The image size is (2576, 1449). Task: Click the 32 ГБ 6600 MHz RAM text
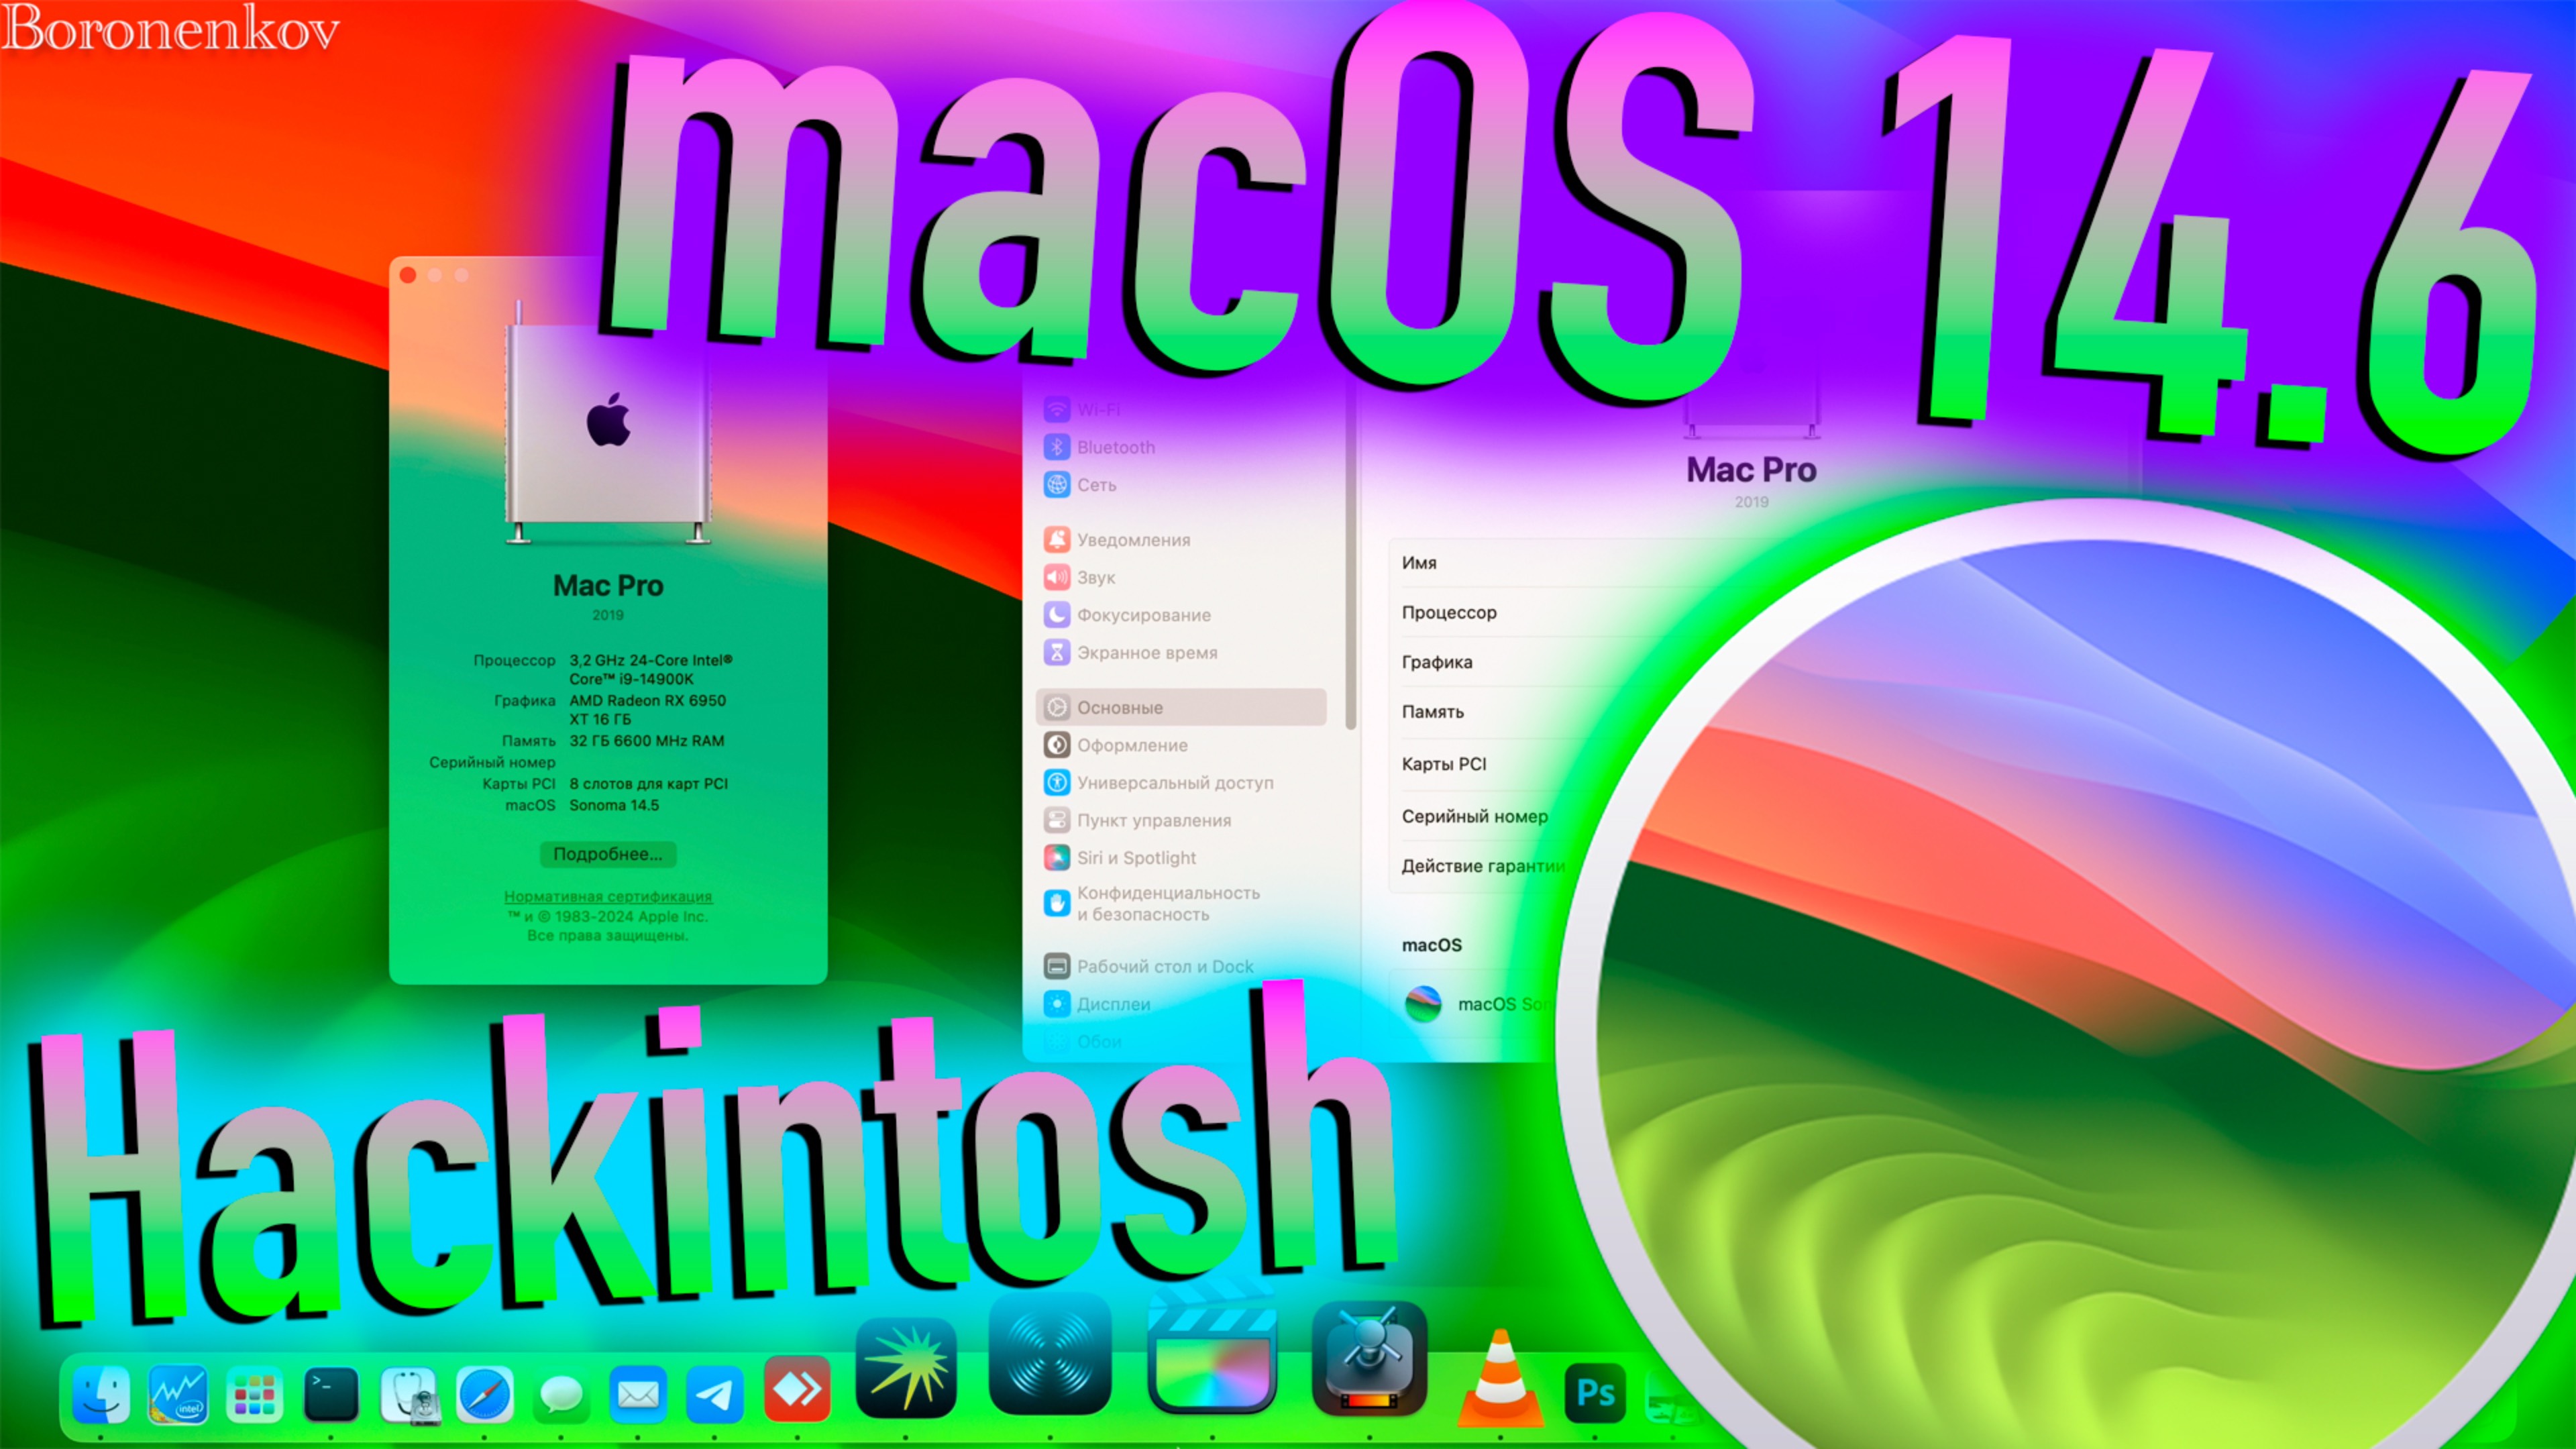(647, 741)
